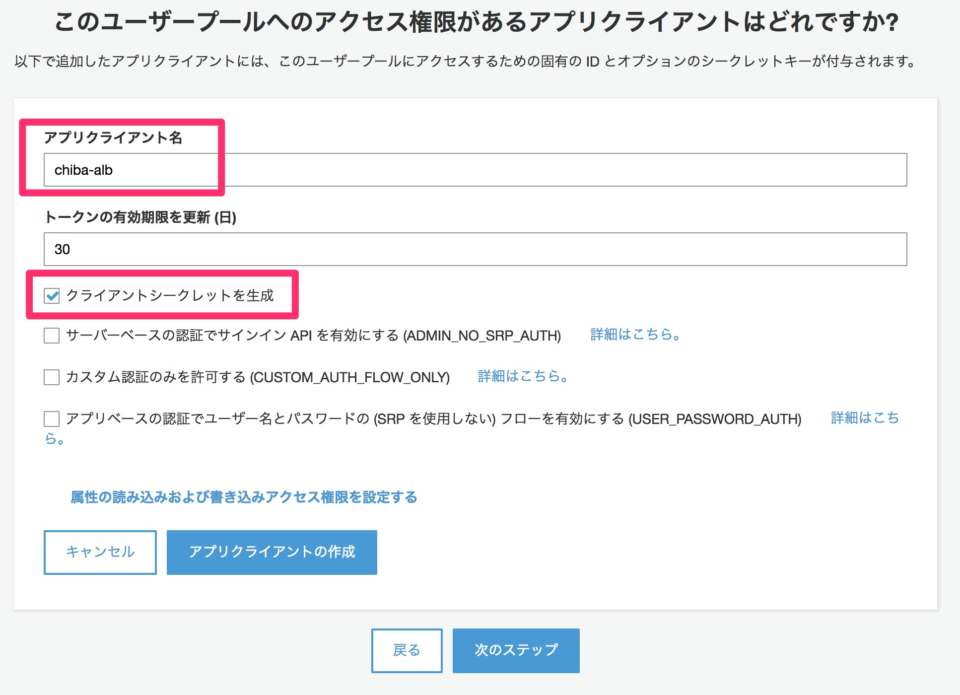Open details link for CUSTOM_AUTH_FLOW_ONLY
Viewport: 960px width, 695px height.
[x=522, y=376]
